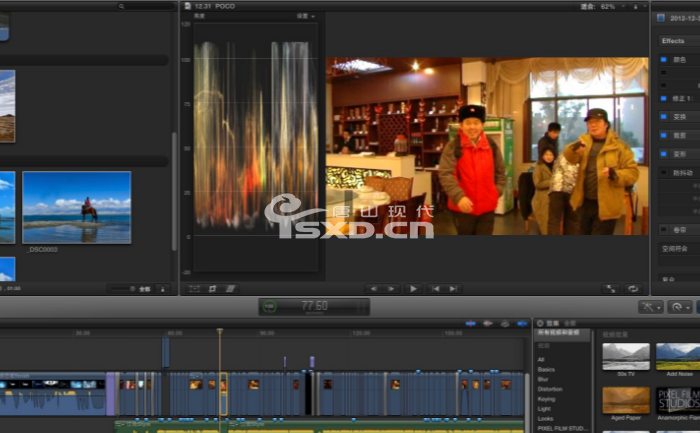Open the viewer zoom 62% dropdown
The image size is (700, 433).
pos(610,6)
